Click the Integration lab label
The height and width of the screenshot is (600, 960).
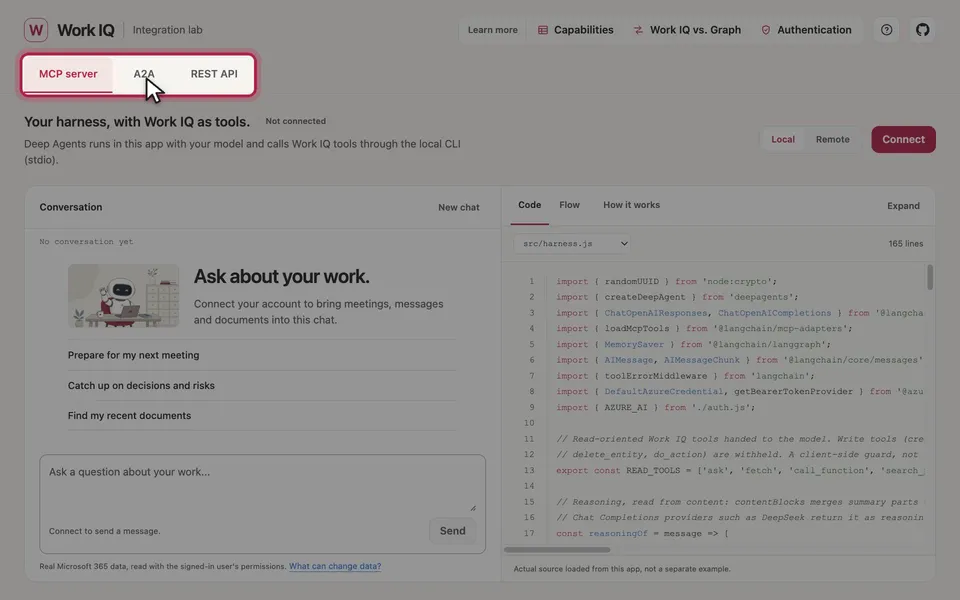167,30
